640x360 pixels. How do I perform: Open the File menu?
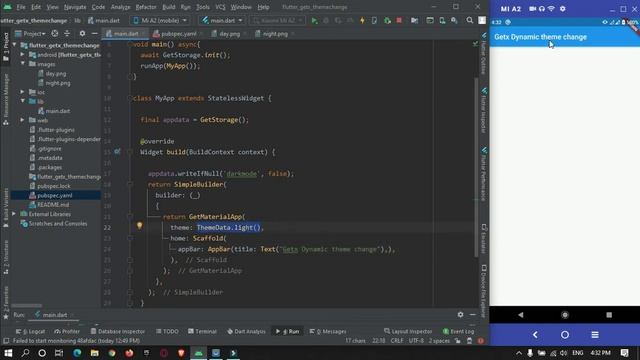[x=21, y=7]
